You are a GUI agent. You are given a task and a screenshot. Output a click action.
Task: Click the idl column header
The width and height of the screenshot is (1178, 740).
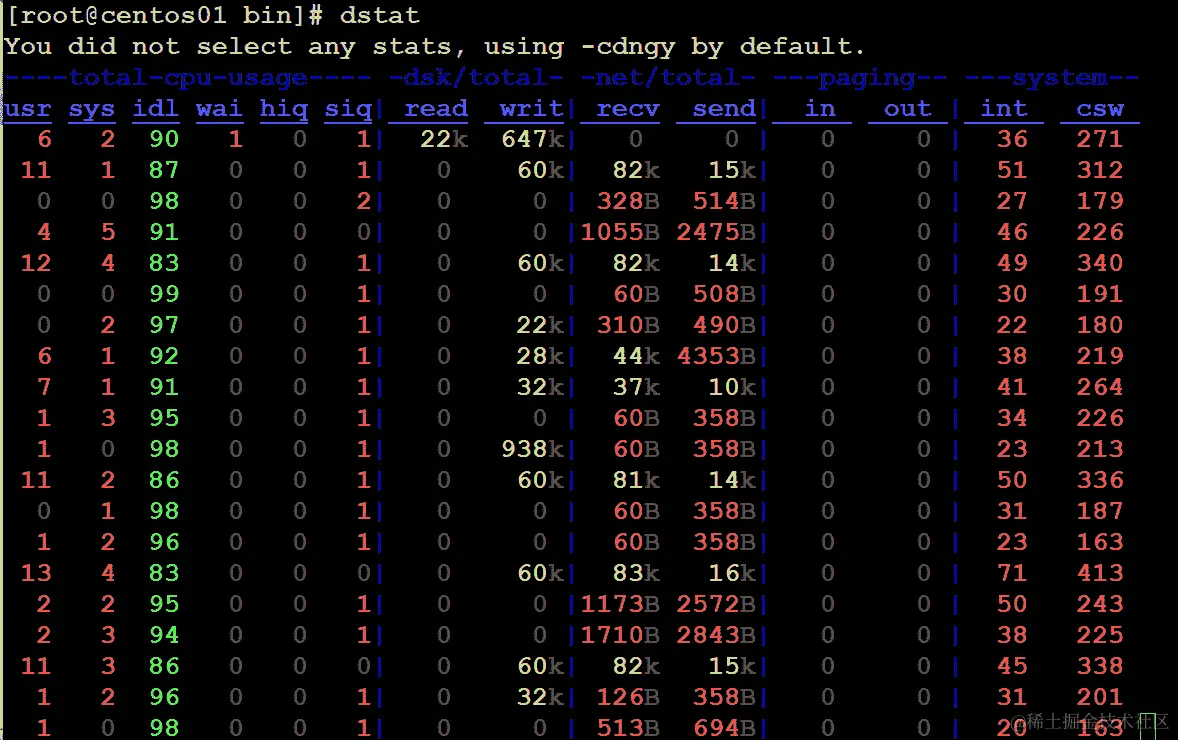[156, 109]
